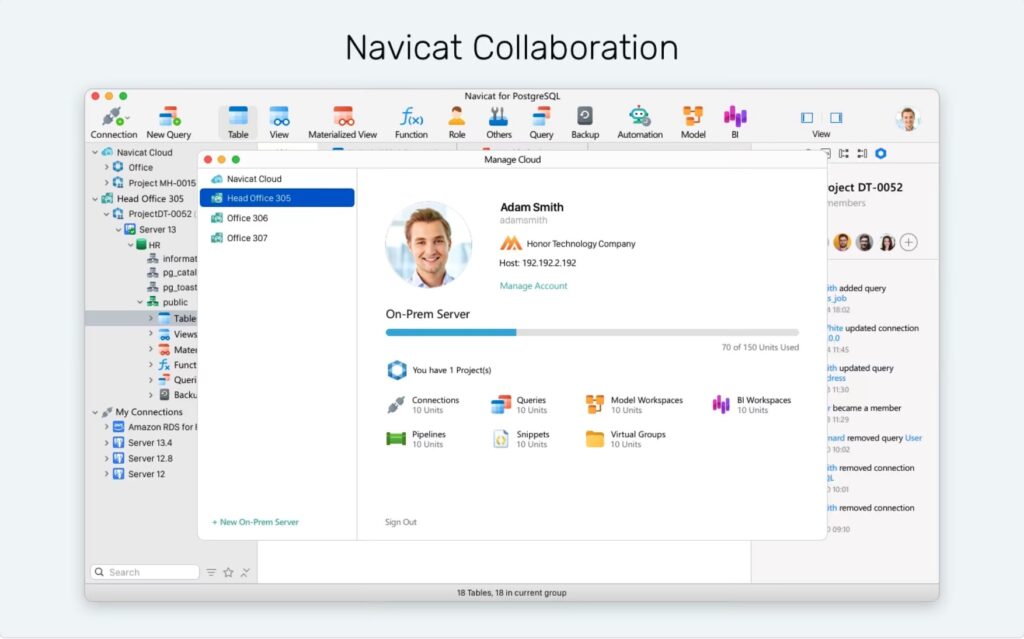1024x639 pixels.
Task: Expand the Views node in the sidebar
Action: point(152,333)
